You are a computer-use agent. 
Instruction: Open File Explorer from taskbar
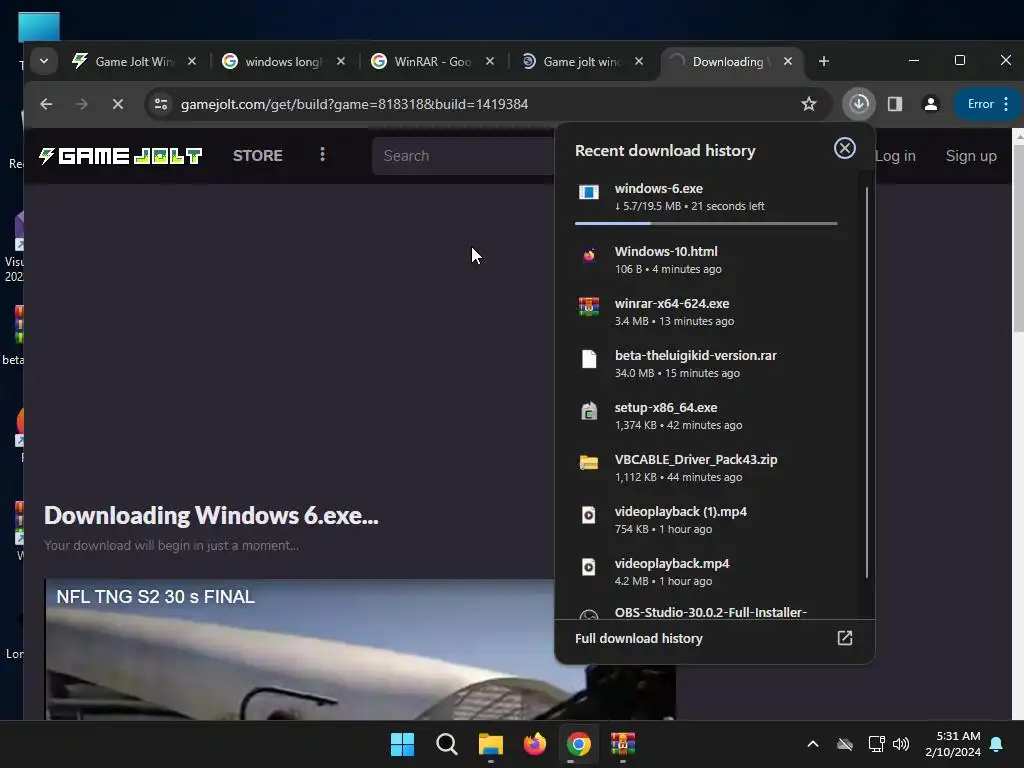490,744
